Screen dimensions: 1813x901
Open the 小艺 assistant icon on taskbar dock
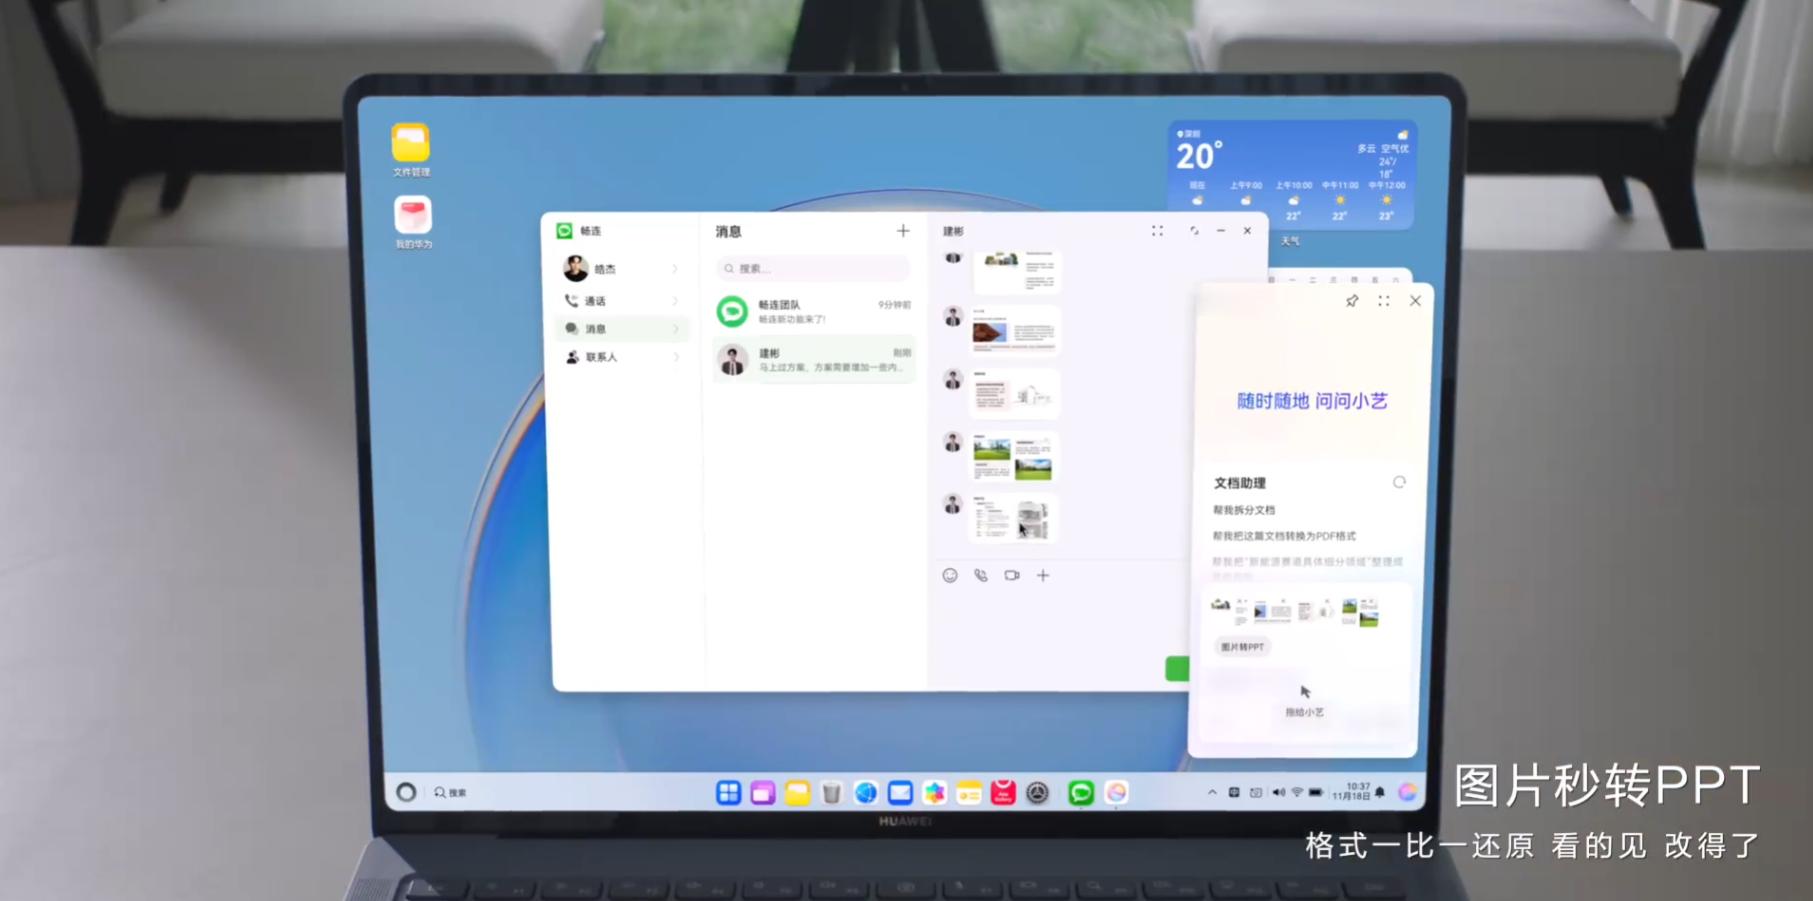tap(1116, 793)
